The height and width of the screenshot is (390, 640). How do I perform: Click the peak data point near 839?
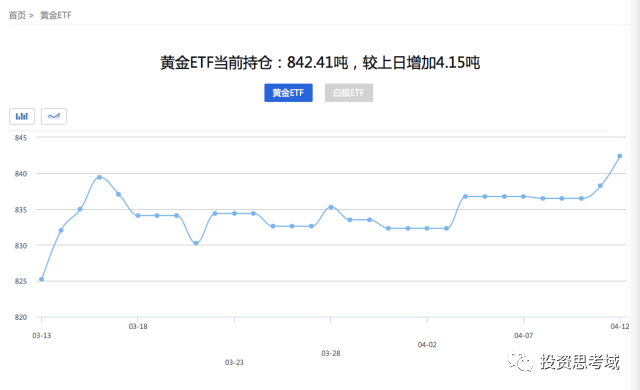point(99,177)
